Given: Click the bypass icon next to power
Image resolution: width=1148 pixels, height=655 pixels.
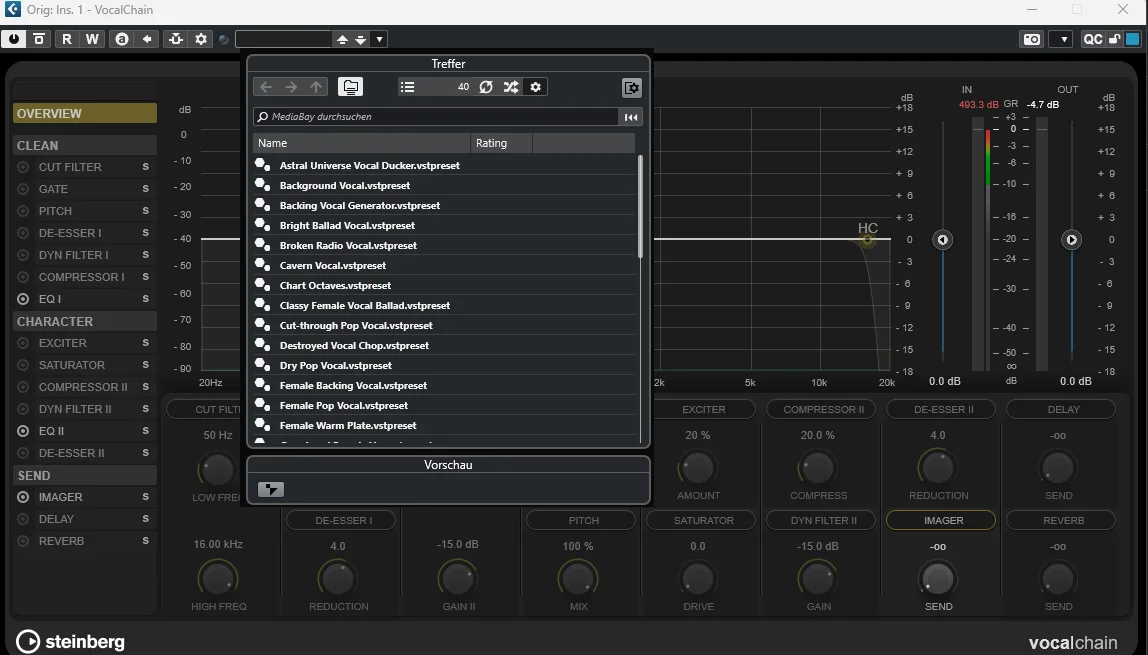Looking at the screenshot, I should pos(40,39).
